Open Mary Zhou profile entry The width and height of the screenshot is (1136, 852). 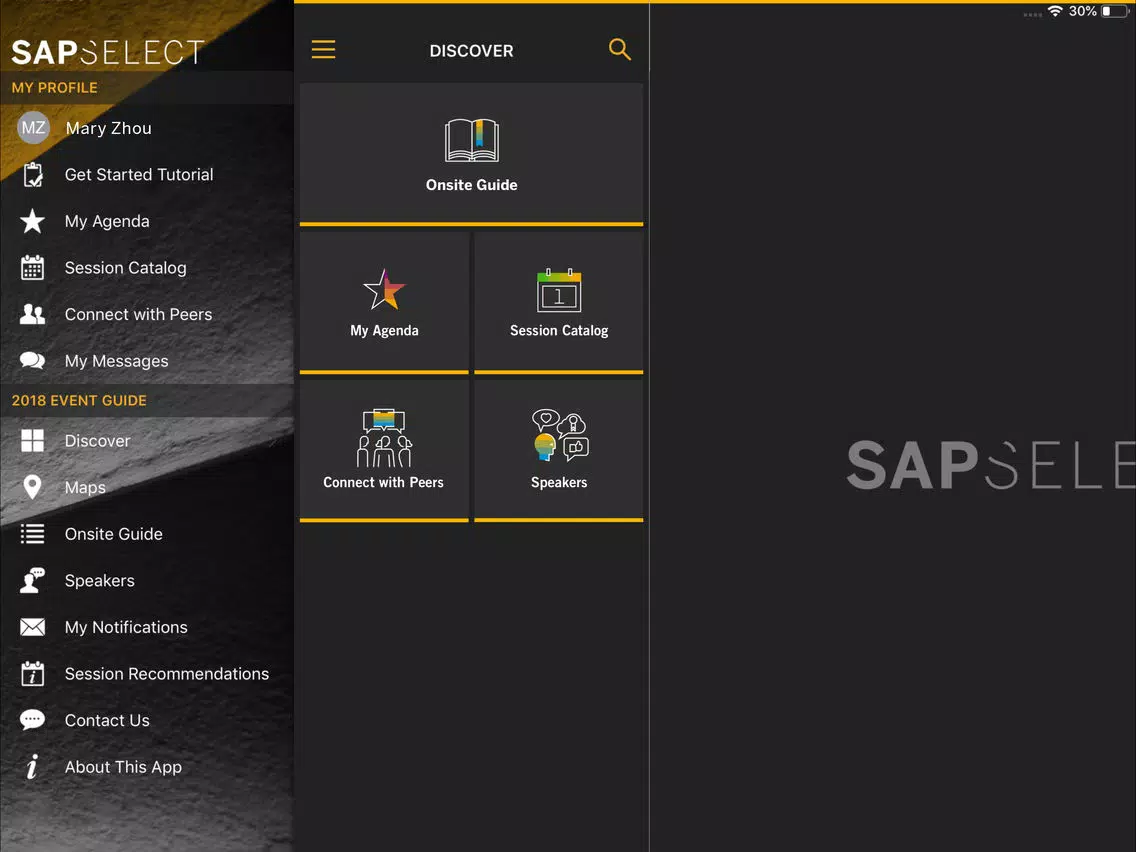147,128
